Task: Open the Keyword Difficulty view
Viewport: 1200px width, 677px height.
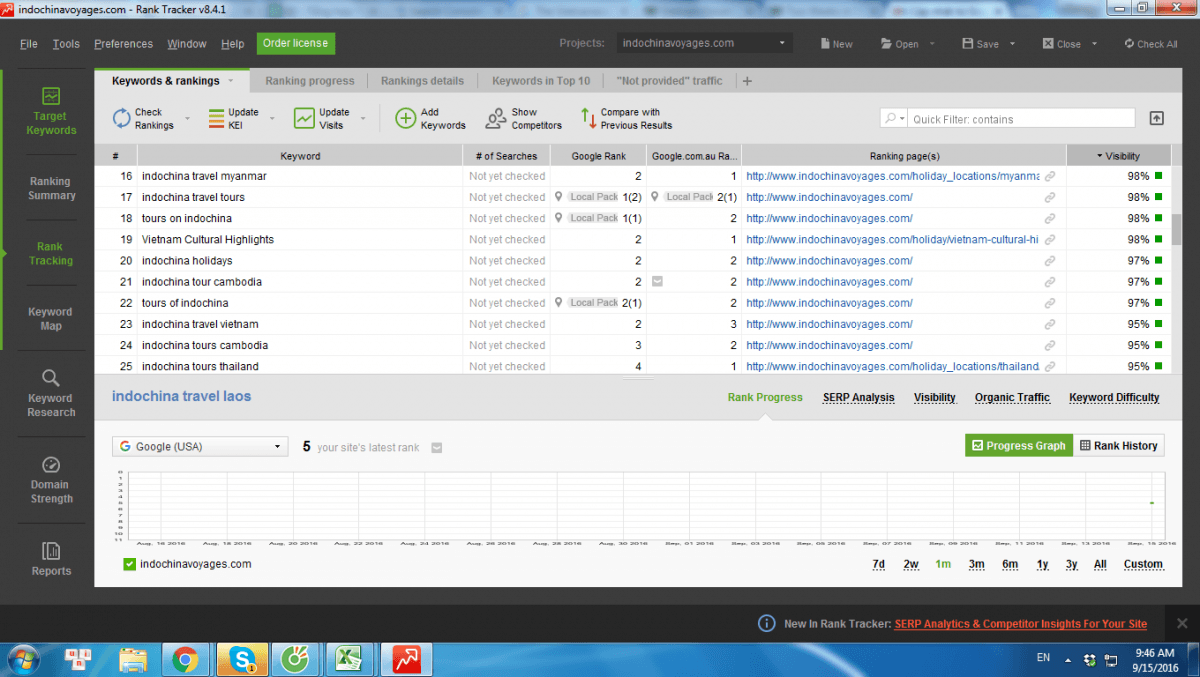Action: [x=1114, y=397]
